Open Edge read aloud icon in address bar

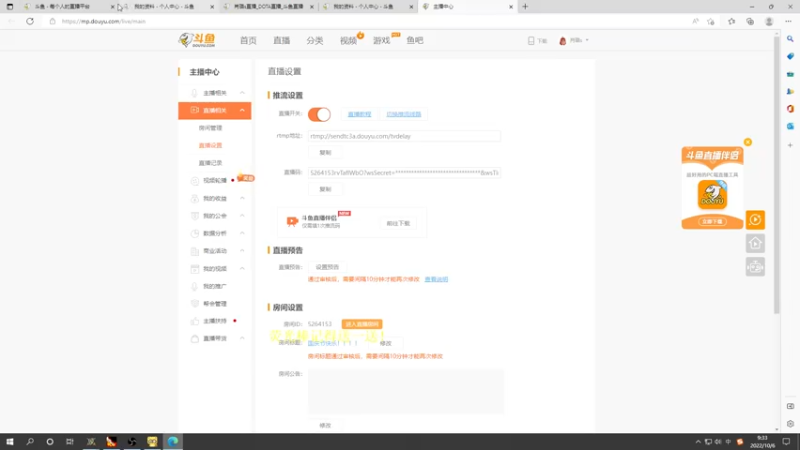[695, 21]
